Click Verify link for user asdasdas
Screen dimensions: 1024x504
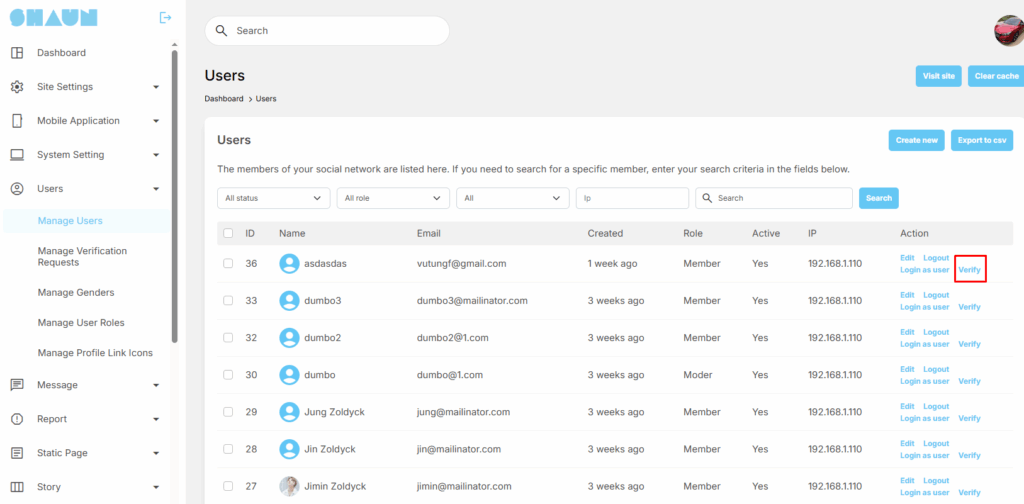969,270
